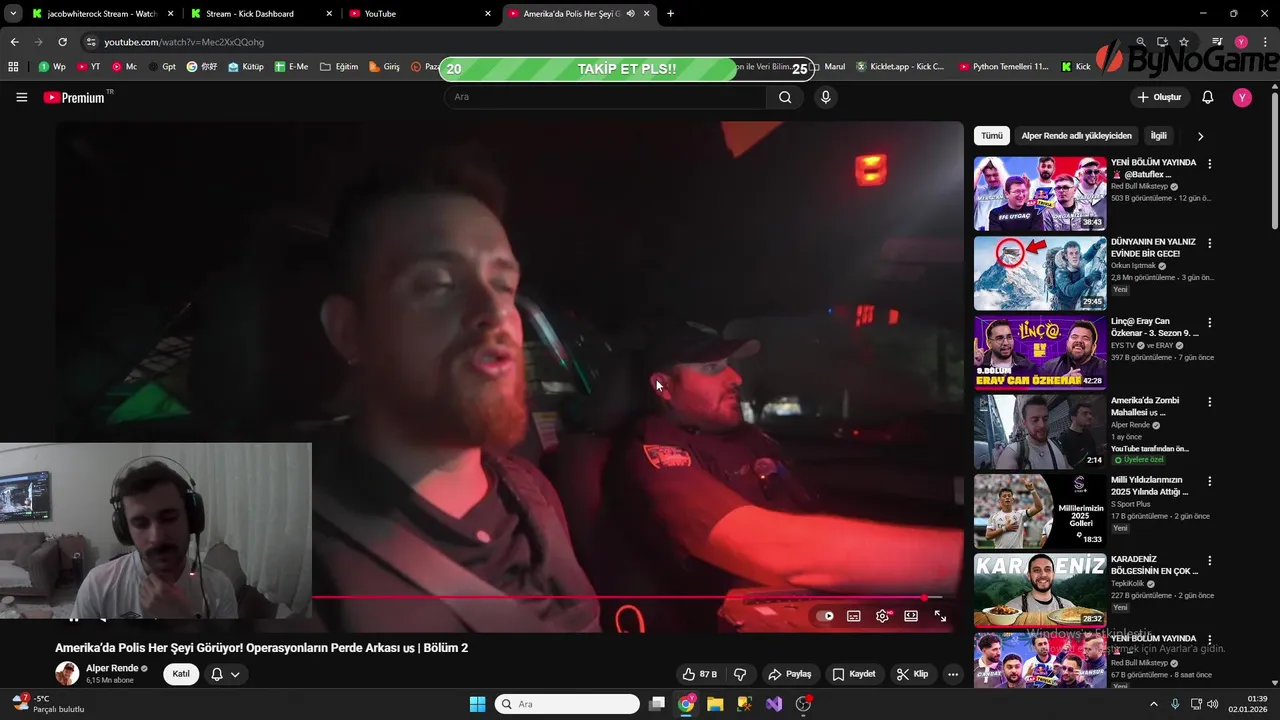Click the Klip clip button
This screenshot has width=1280, height=720.
(912, 674)
